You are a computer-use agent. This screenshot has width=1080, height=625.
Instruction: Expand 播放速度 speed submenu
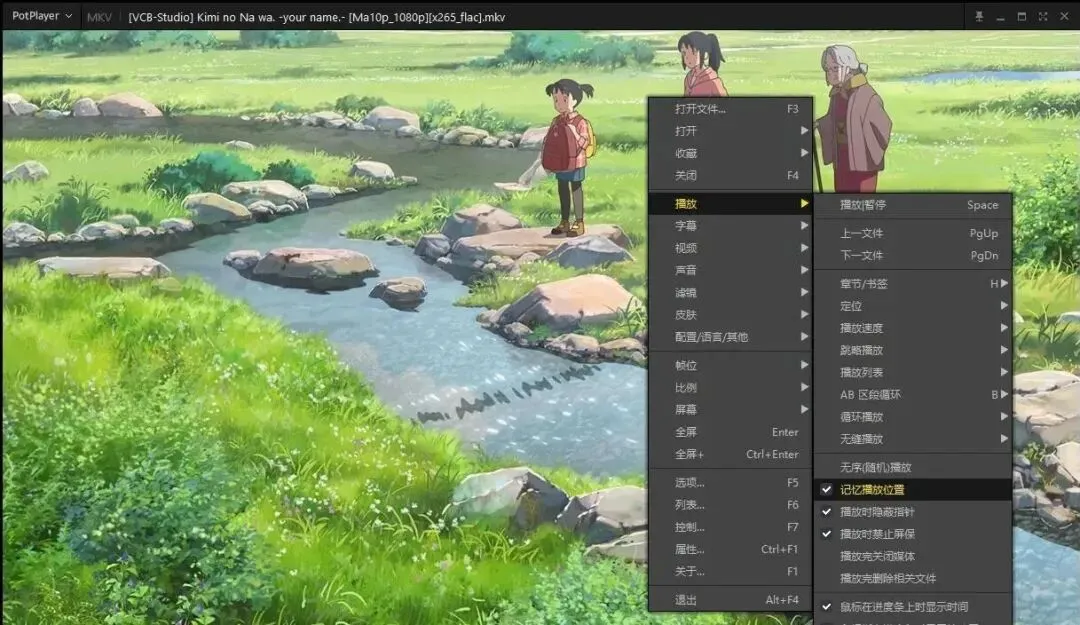(x=913, y=328)
